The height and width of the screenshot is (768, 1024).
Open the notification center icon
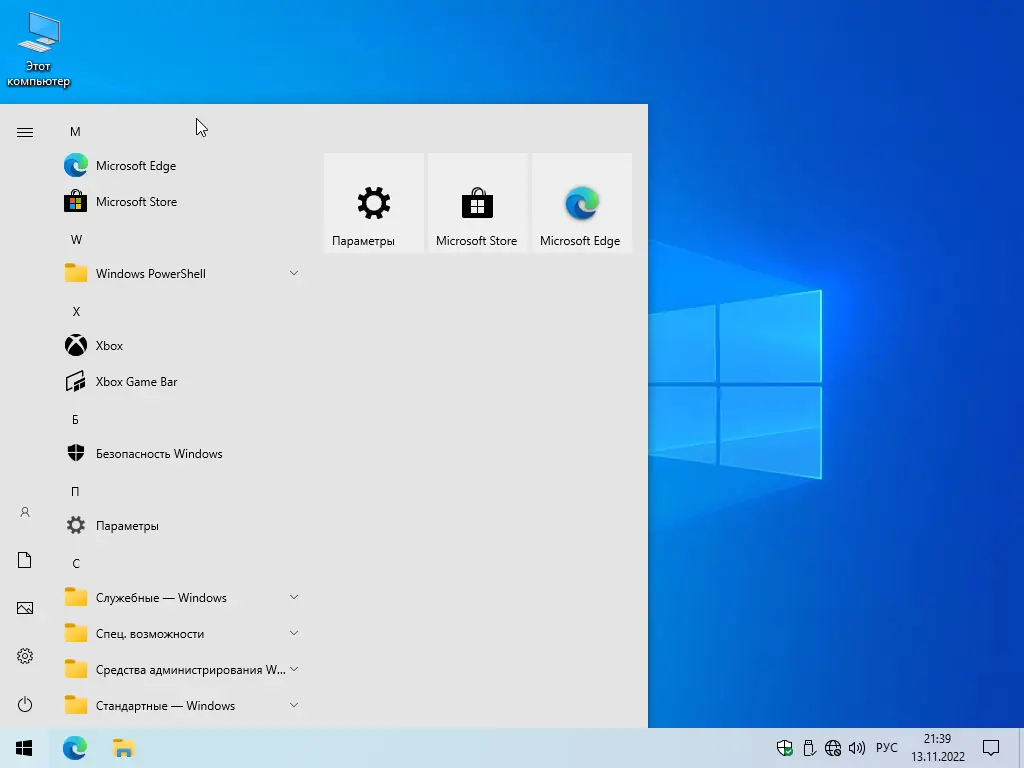991,748
